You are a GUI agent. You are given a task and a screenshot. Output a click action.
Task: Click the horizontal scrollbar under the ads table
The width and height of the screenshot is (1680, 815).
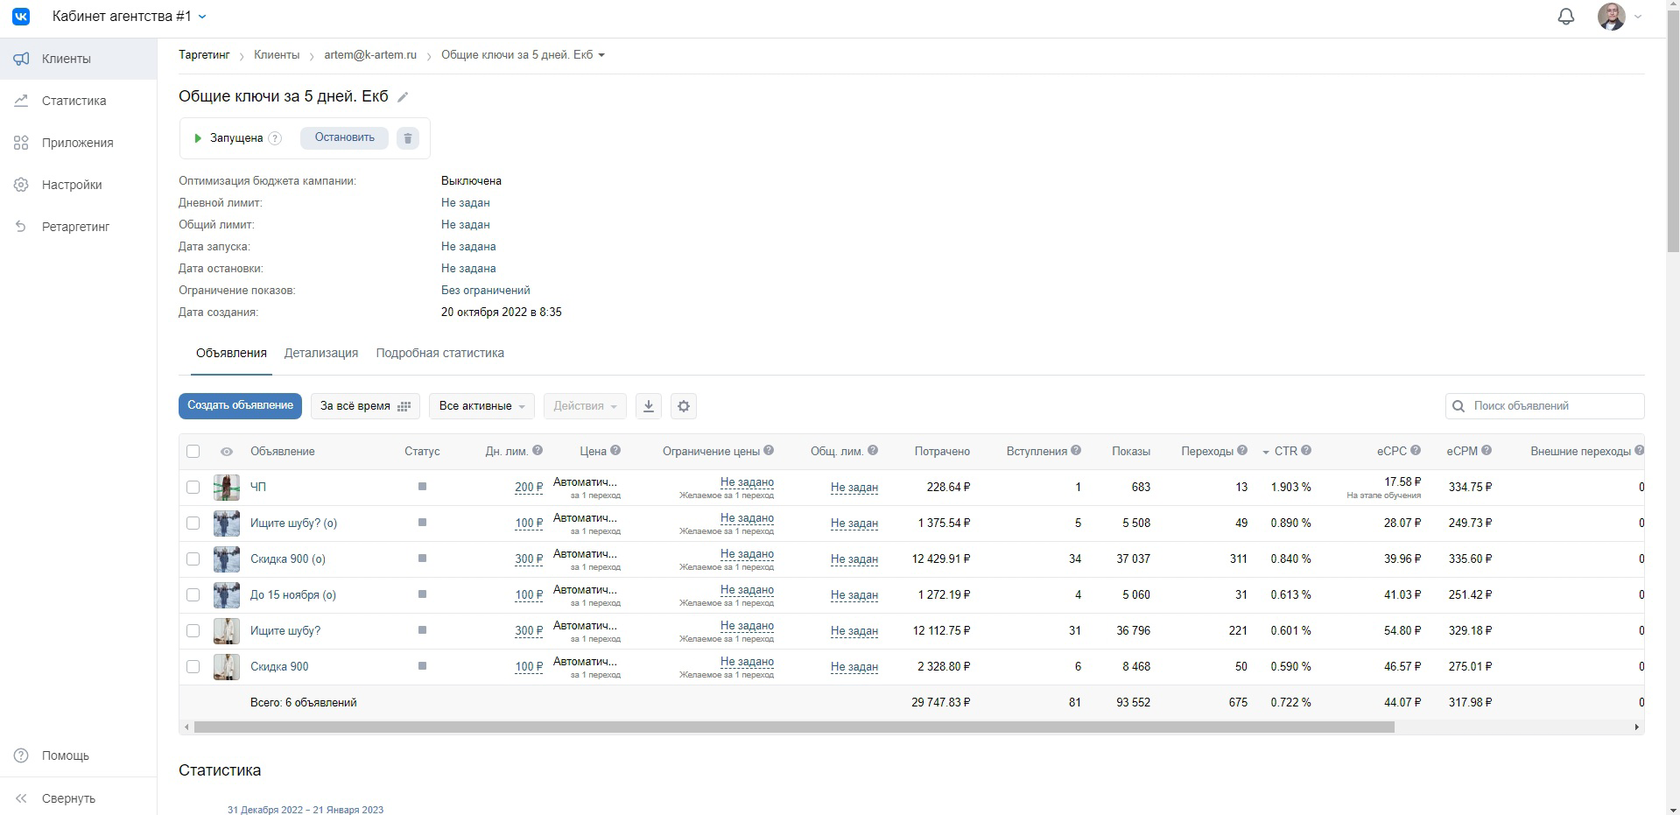pos(794,727)
